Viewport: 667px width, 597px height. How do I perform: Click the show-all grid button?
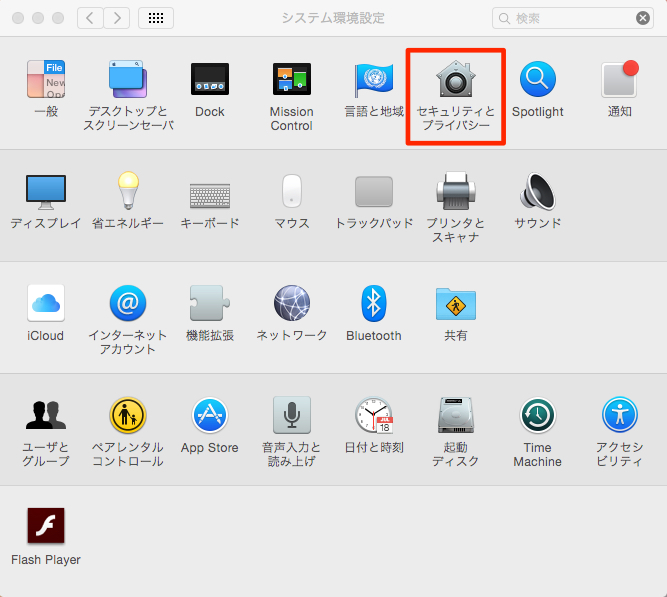point(156,18)
